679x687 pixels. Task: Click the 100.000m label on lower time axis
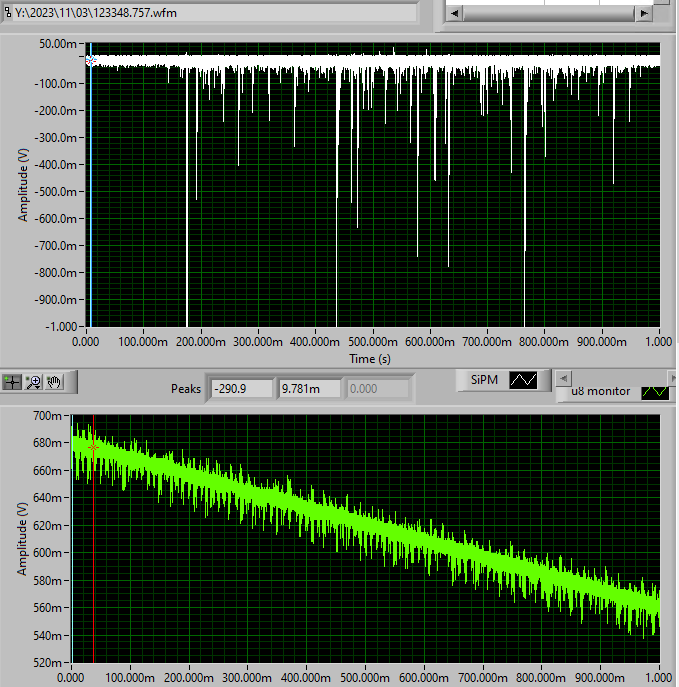[130, 678]
